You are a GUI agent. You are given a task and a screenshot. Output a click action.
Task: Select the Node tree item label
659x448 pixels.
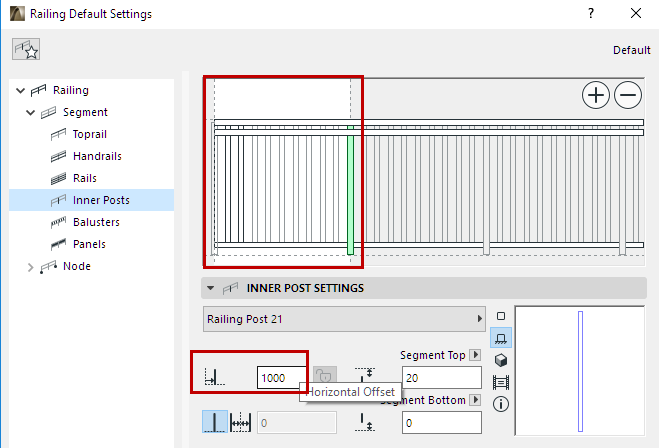[76, 266]
